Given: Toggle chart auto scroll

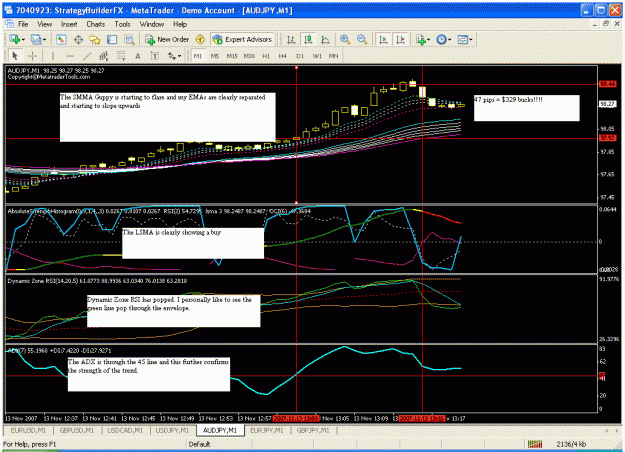Looking at the screenshot, I should pos(383,39).
